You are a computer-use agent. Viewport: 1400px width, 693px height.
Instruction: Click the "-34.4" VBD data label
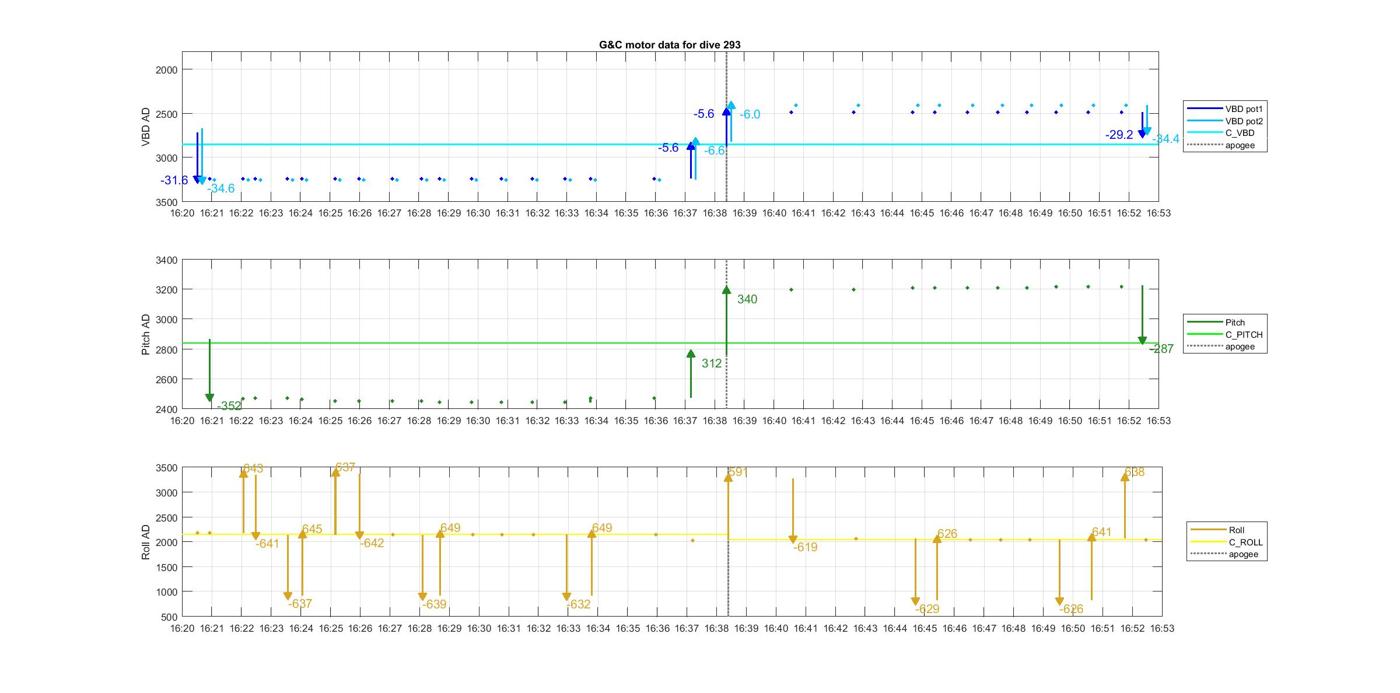pyautogui.click(x=1166, y=138)
